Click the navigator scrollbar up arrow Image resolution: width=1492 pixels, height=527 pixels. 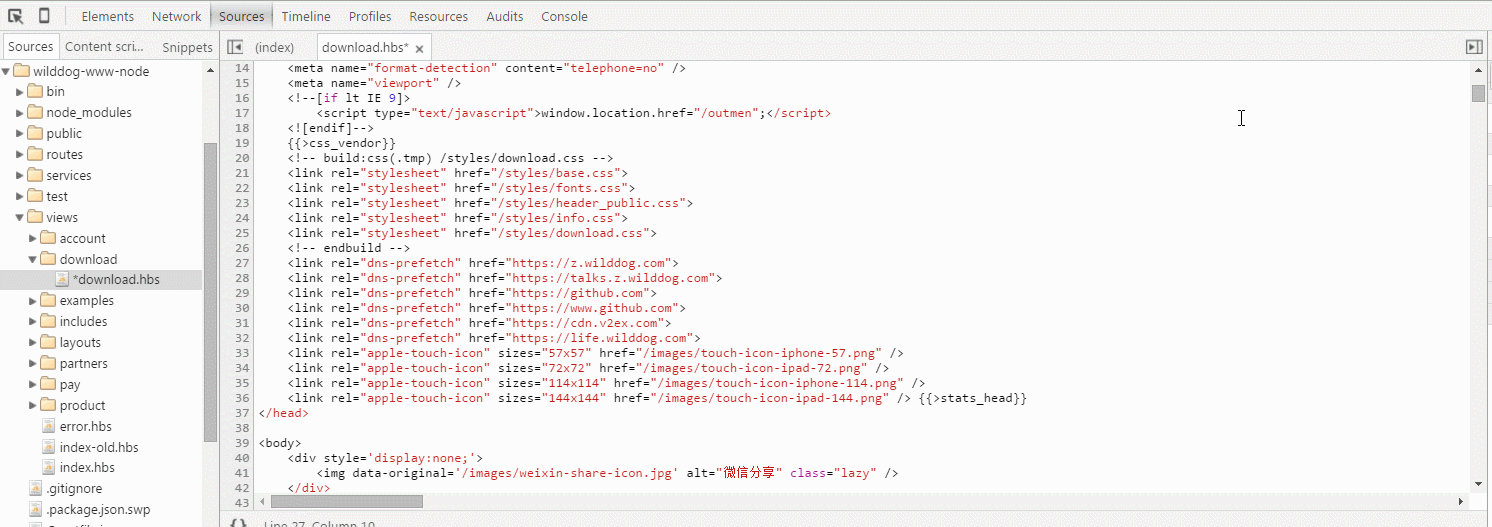pyautogui.click(x=210, y=71)
